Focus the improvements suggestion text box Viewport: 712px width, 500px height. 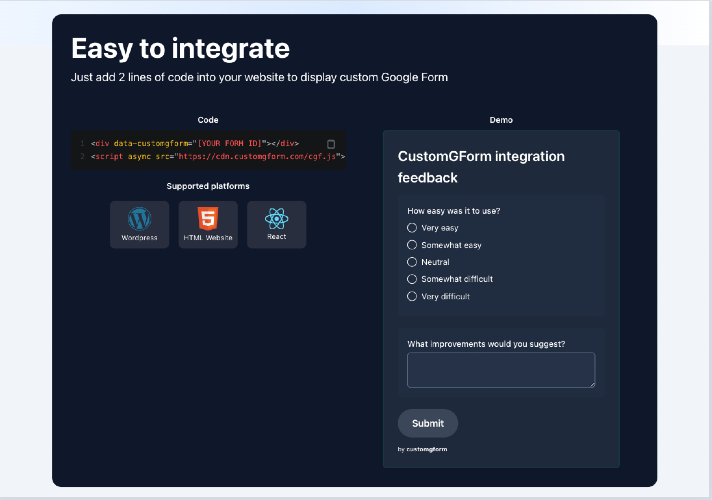coord(501,370)
